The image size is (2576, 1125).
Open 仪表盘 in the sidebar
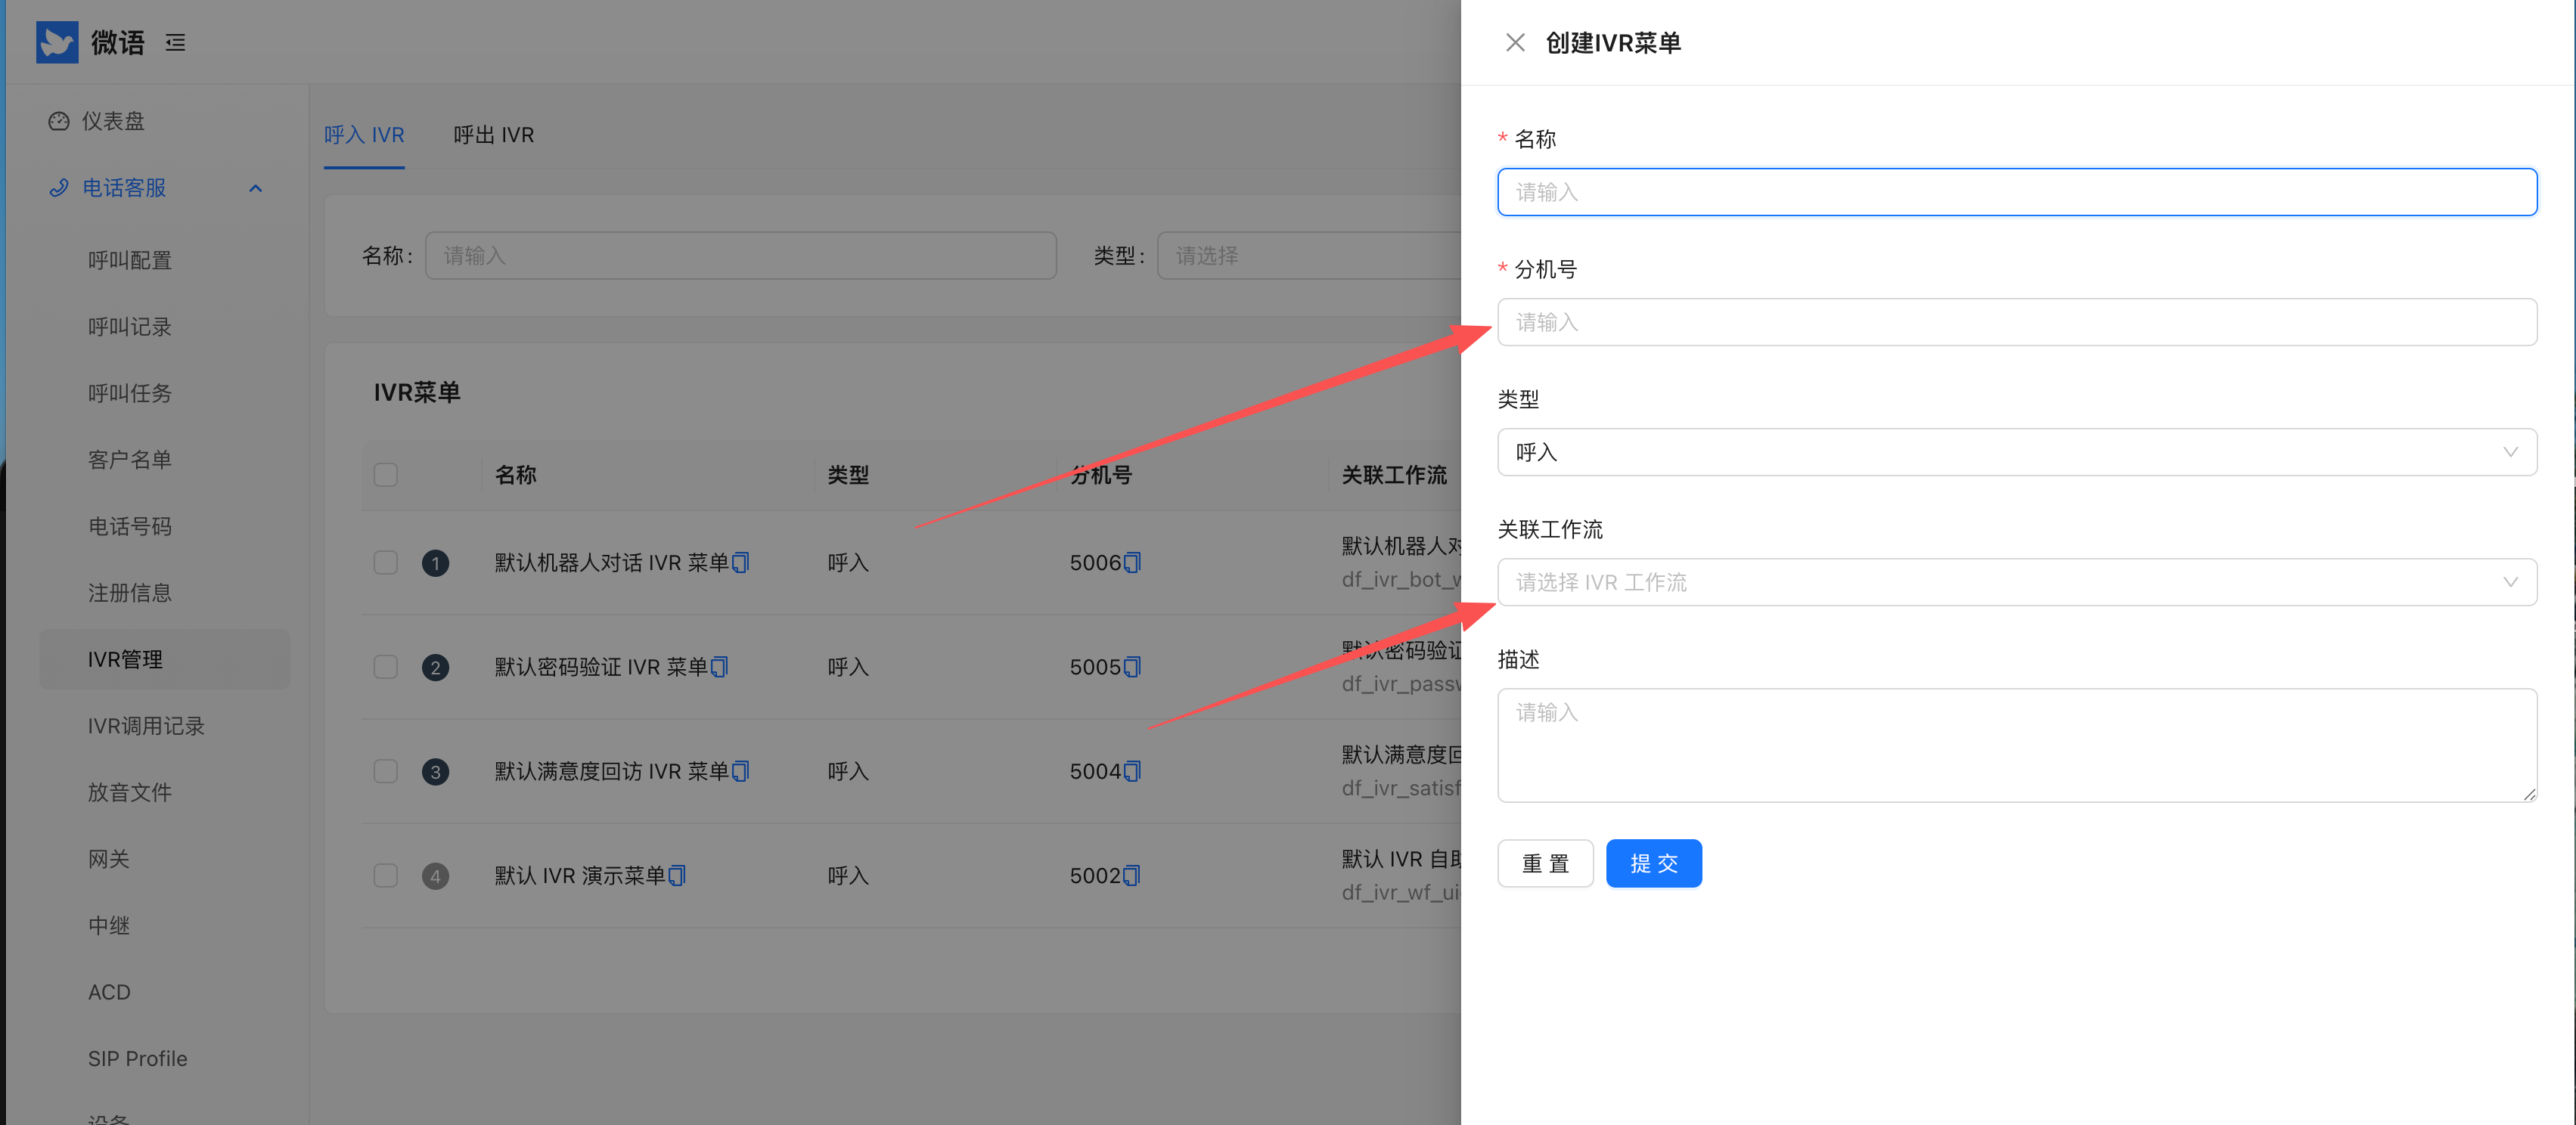(x=113, y=121)
